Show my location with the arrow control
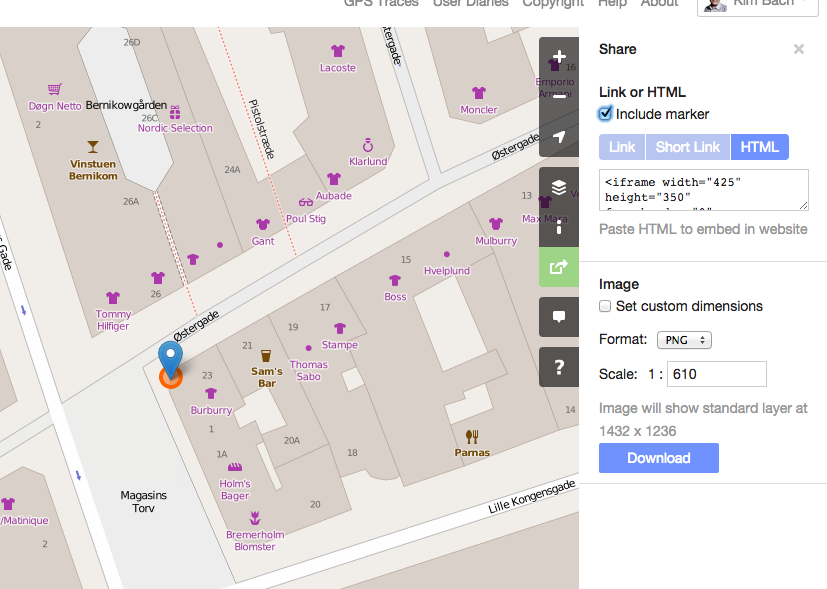Screen dimensions: 827x589 [559, 137]
